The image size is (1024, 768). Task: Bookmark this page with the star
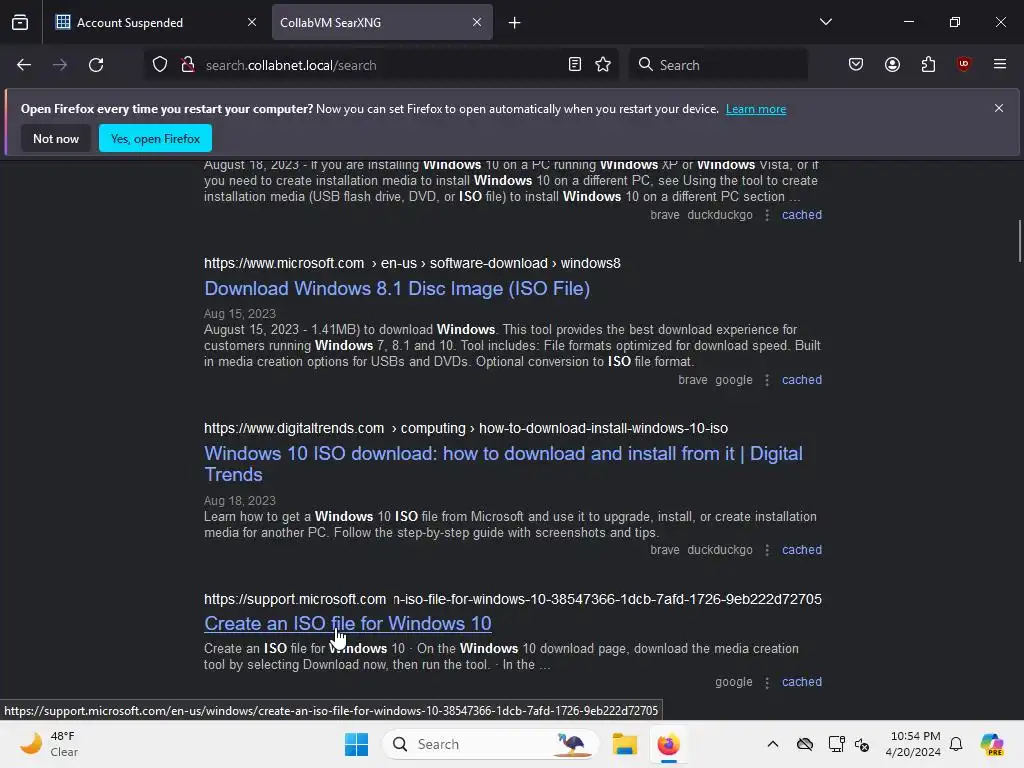(603, 65)
